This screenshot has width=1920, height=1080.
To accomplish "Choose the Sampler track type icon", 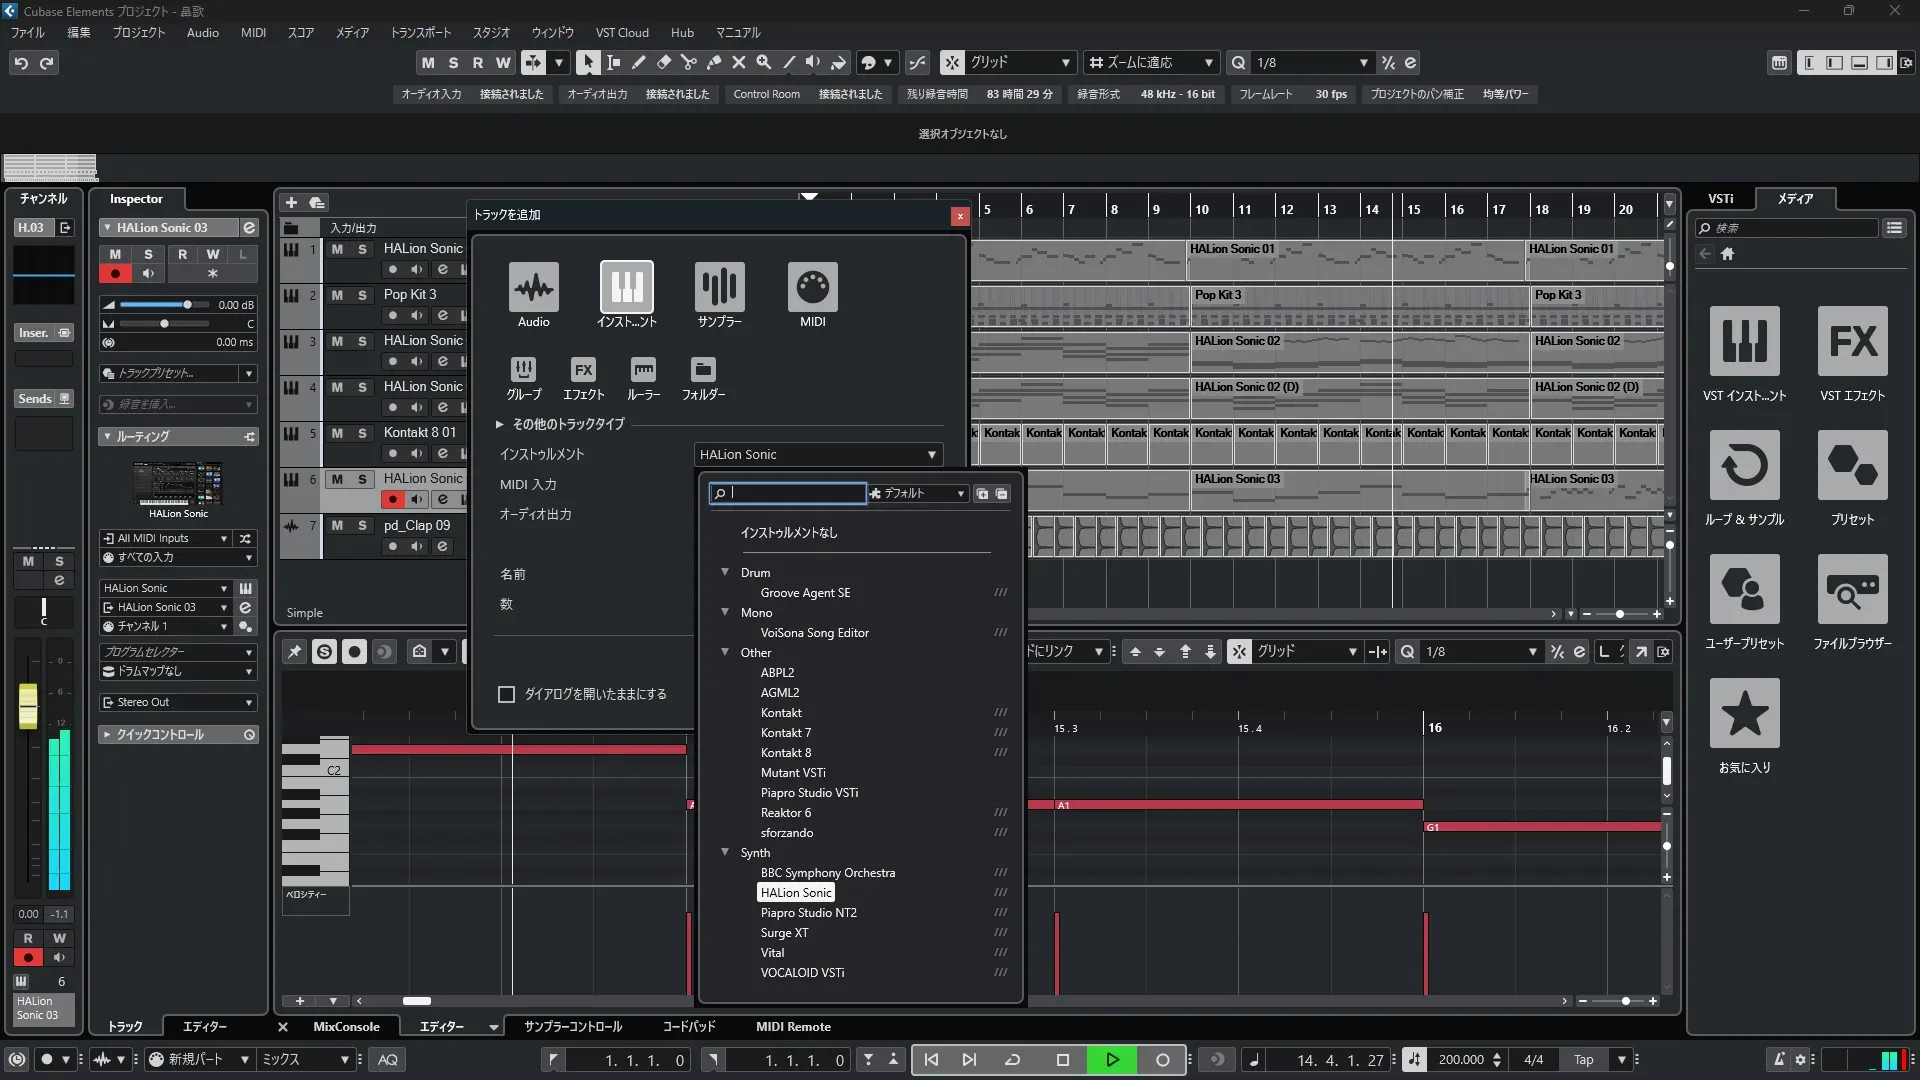I will pos(719,288).
